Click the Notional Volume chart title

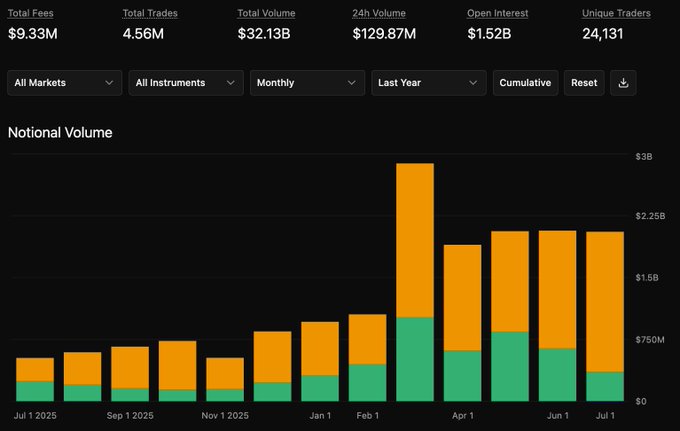coord(60,133)
